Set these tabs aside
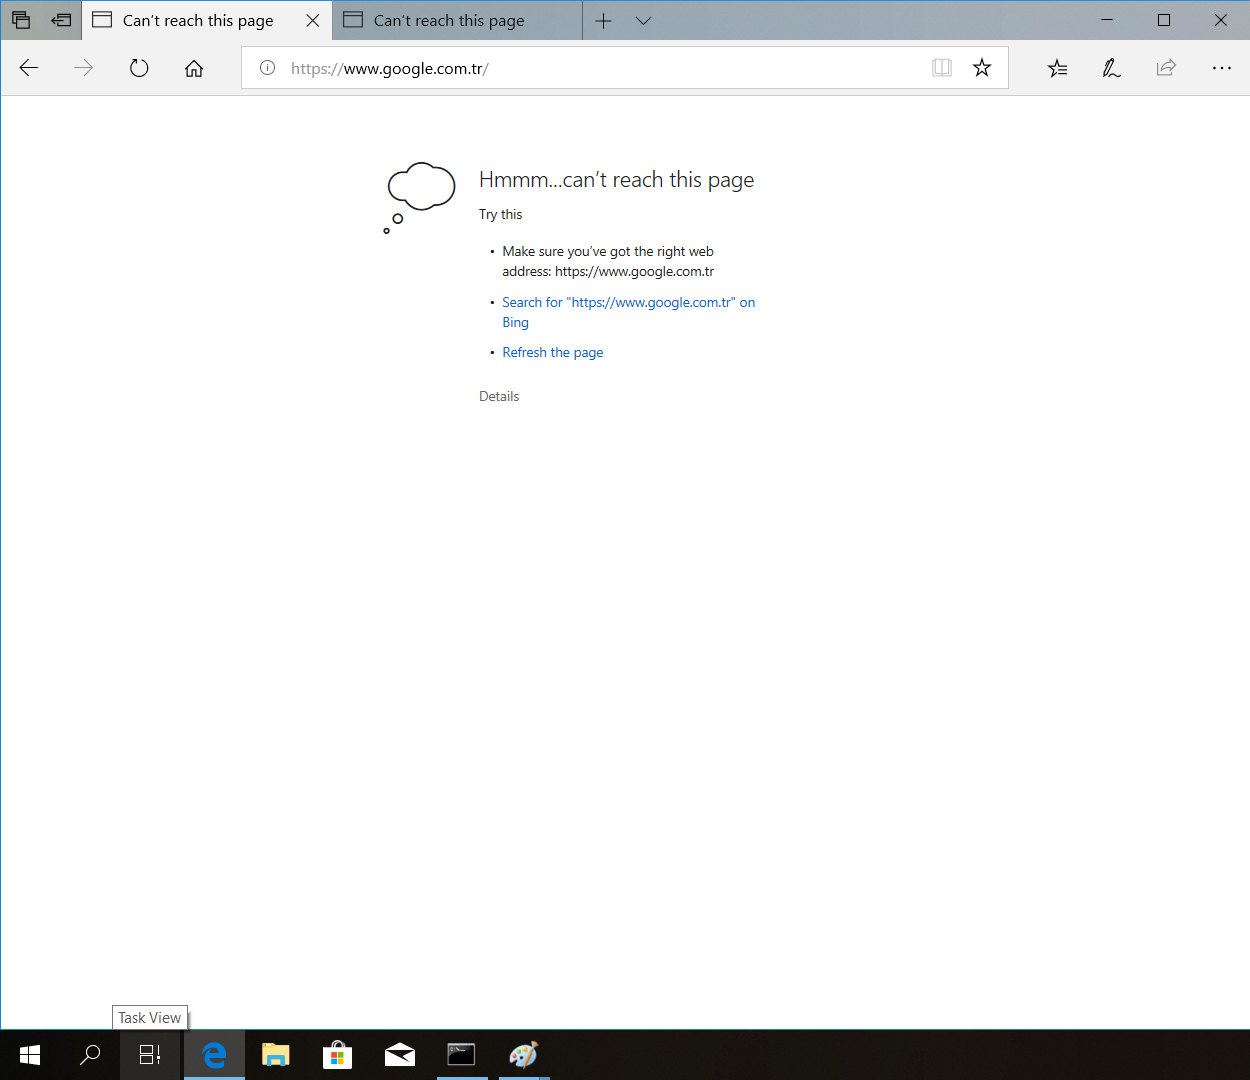Screen dimensions: 1250x1080 [x=61, y=20]
